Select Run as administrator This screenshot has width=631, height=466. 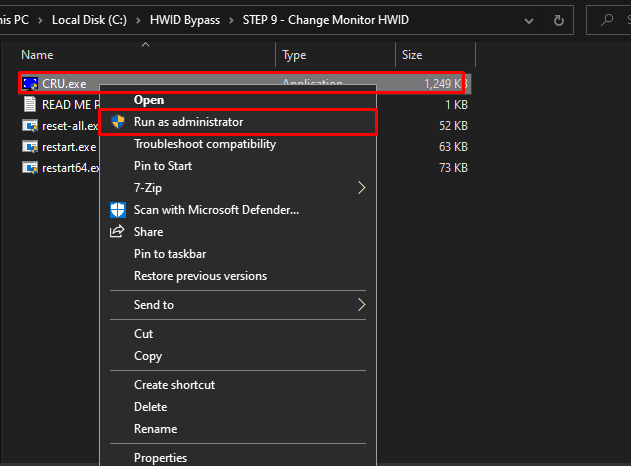[238, 122]
